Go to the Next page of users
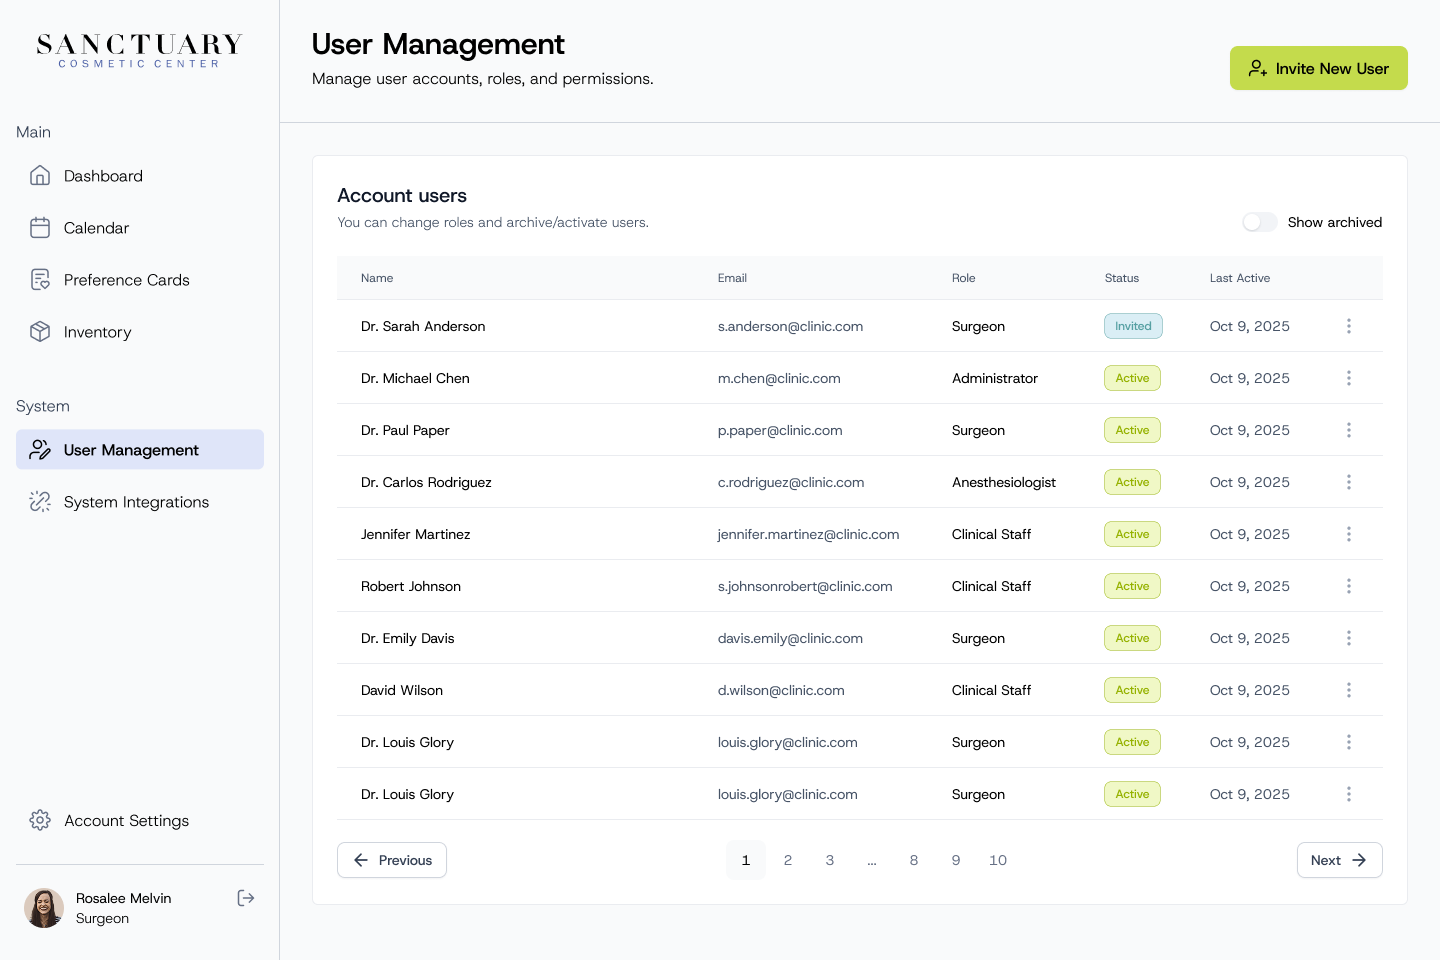Screen dimensions: 1440x960 point(1340,860)
